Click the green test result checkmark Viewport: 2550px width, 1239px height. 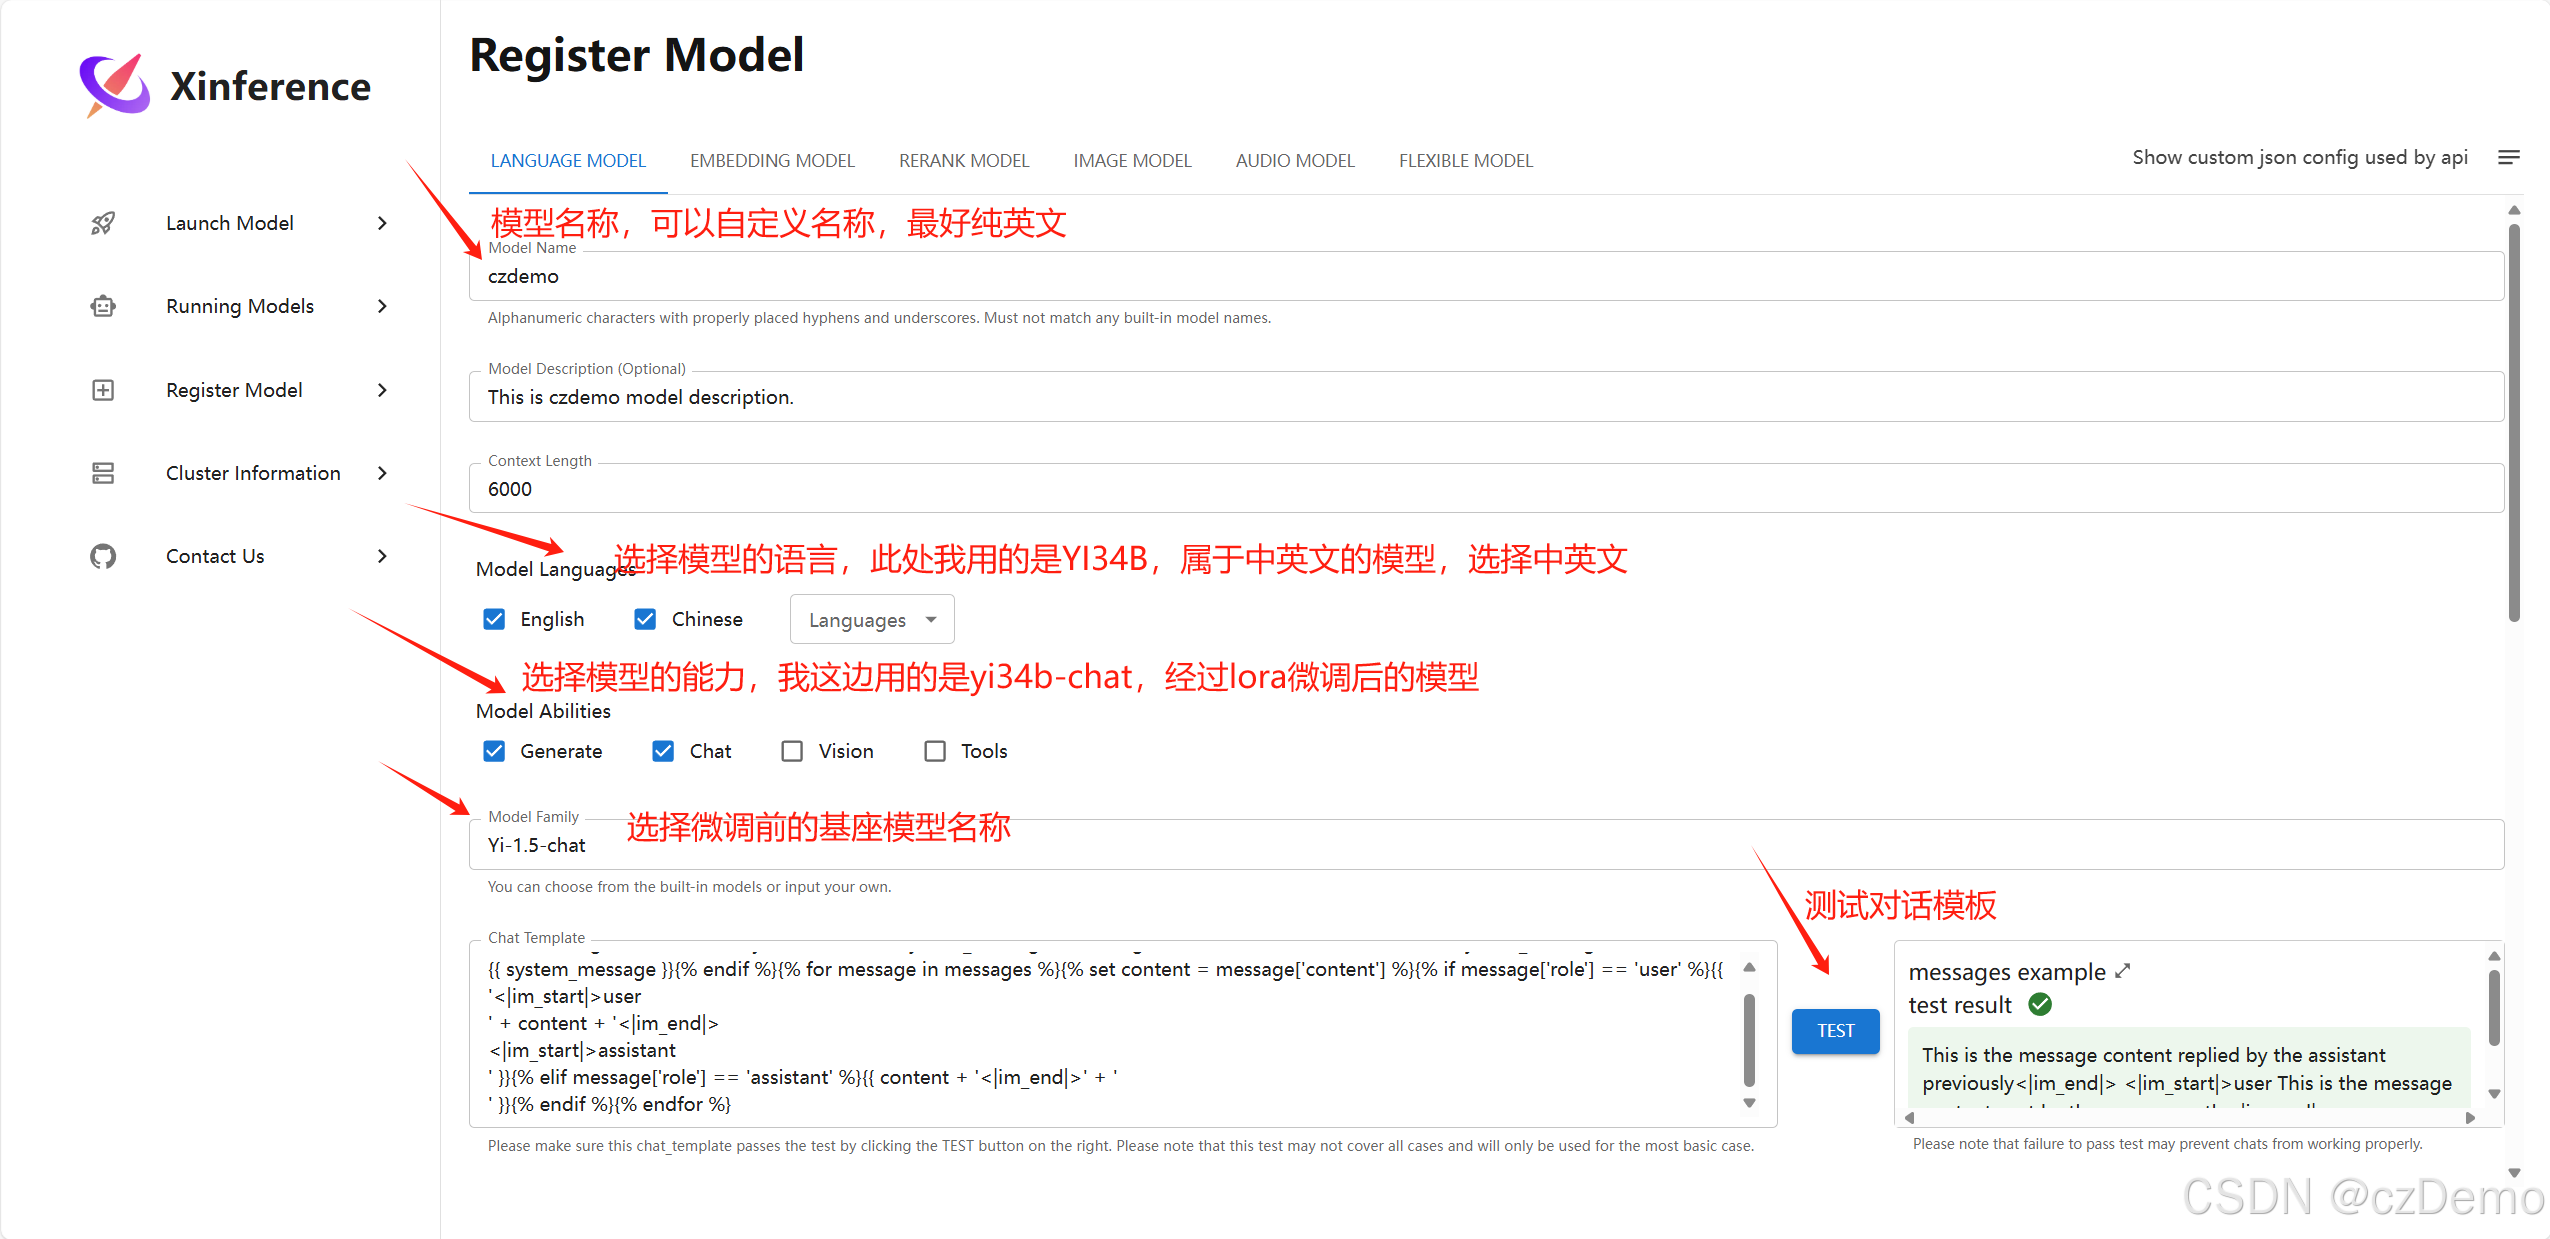[x=2040, y=1004]
